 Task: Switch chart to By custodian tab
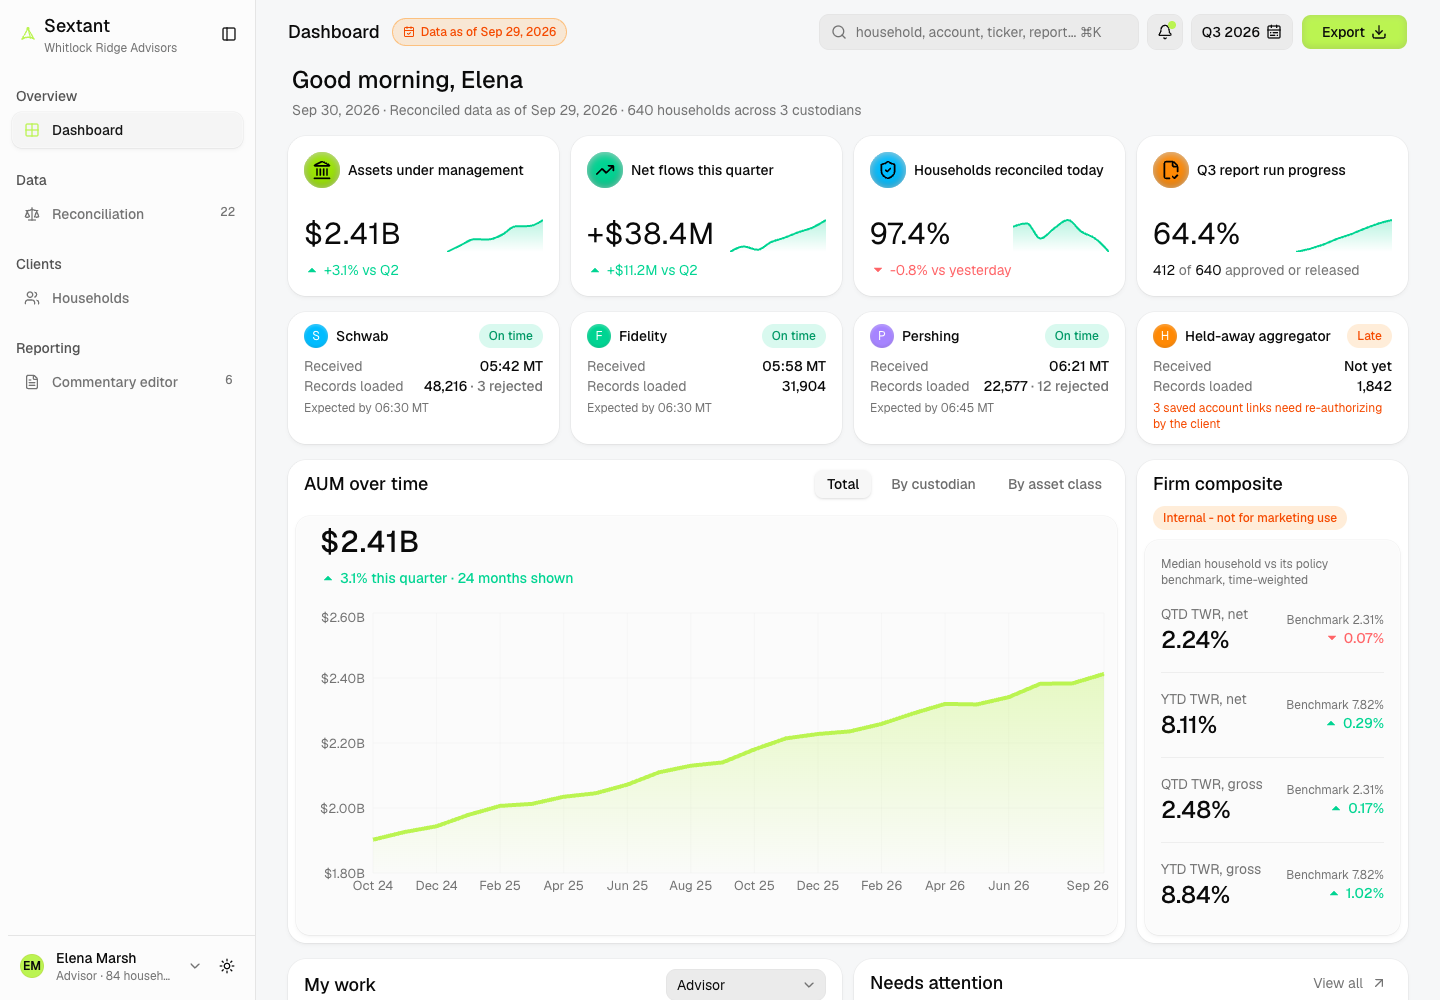click(x=933, y=484)
